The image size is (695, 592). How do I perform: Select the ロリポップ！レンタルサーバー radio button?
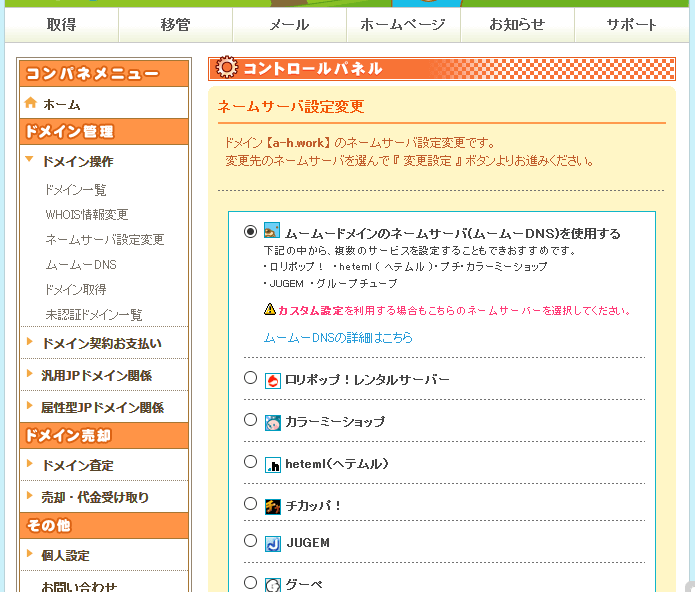pyautogui.click(x=250, y=378)
